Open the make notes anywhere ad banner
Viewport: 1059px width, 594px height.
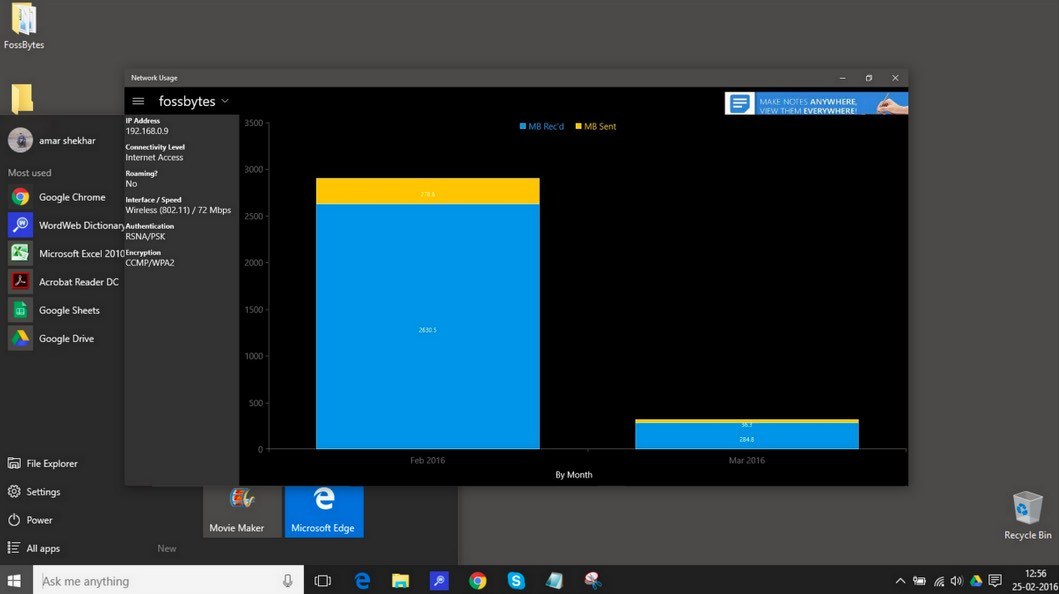click(x=816, y=104)
